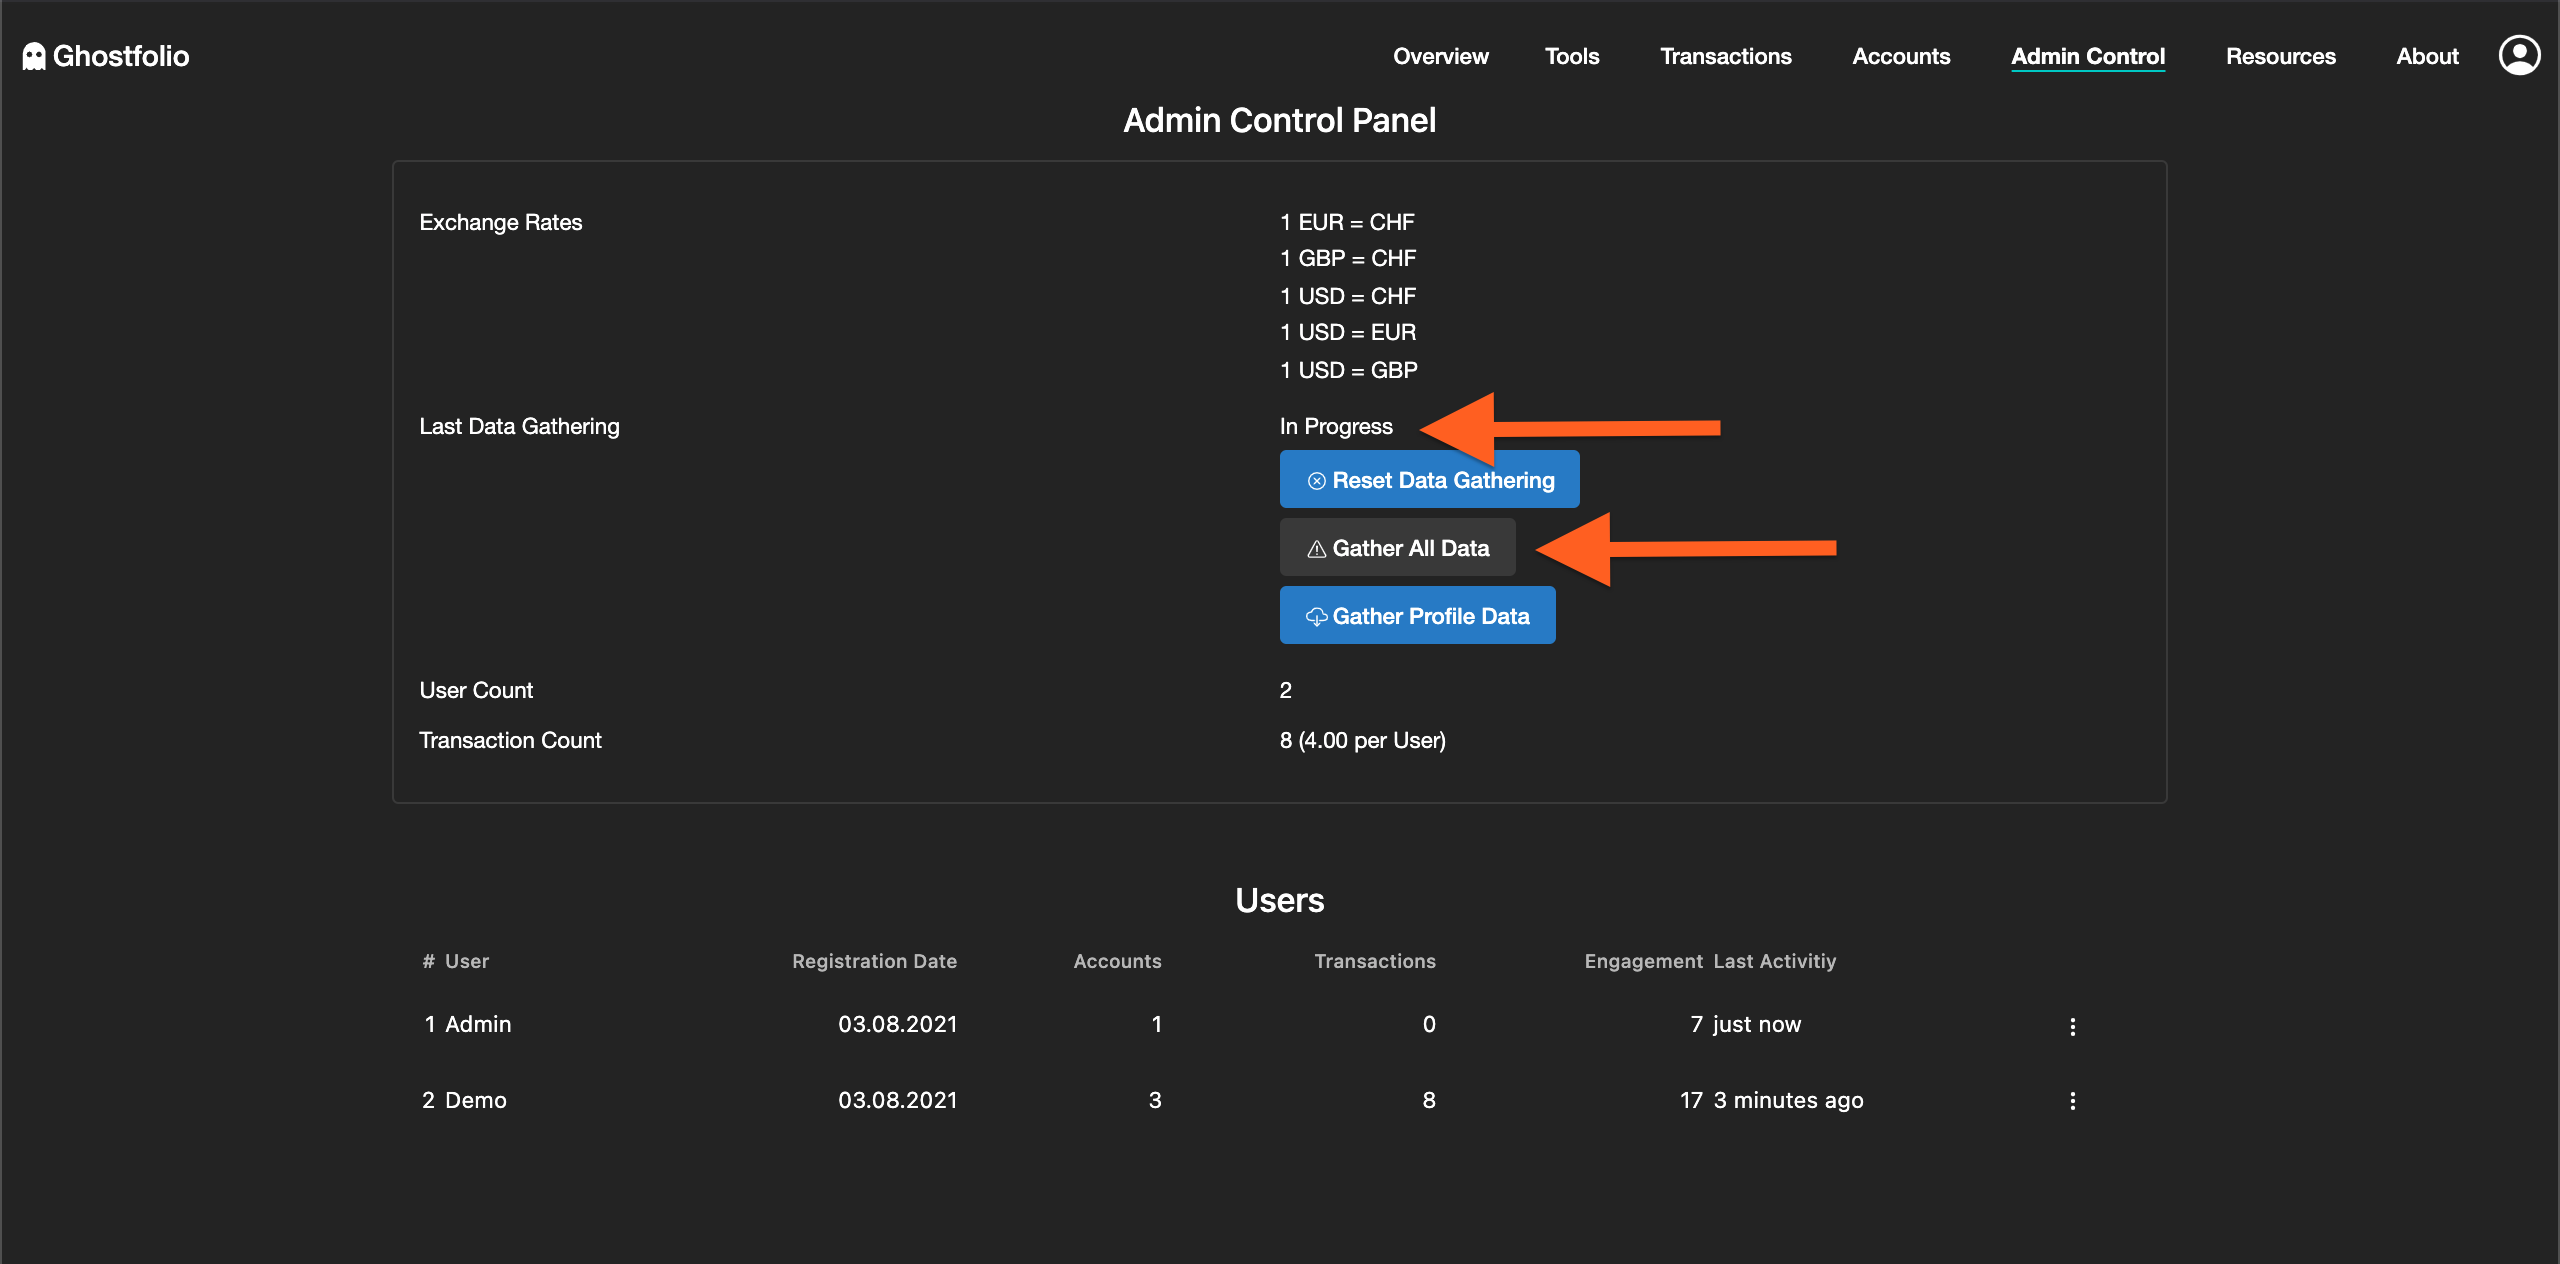The width and height of the screenshot is (2560, 1264).
Task: Click the '1 GBP = CHF' exchange rate
Action: click(1348, 258)
